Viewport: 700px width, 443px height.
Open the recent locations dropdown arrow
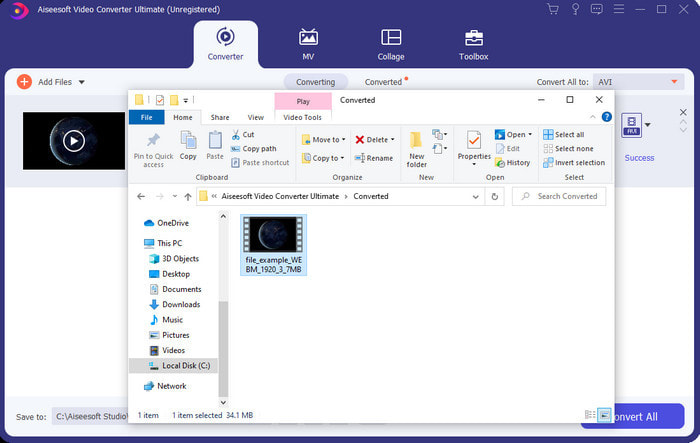coord(175,196)
